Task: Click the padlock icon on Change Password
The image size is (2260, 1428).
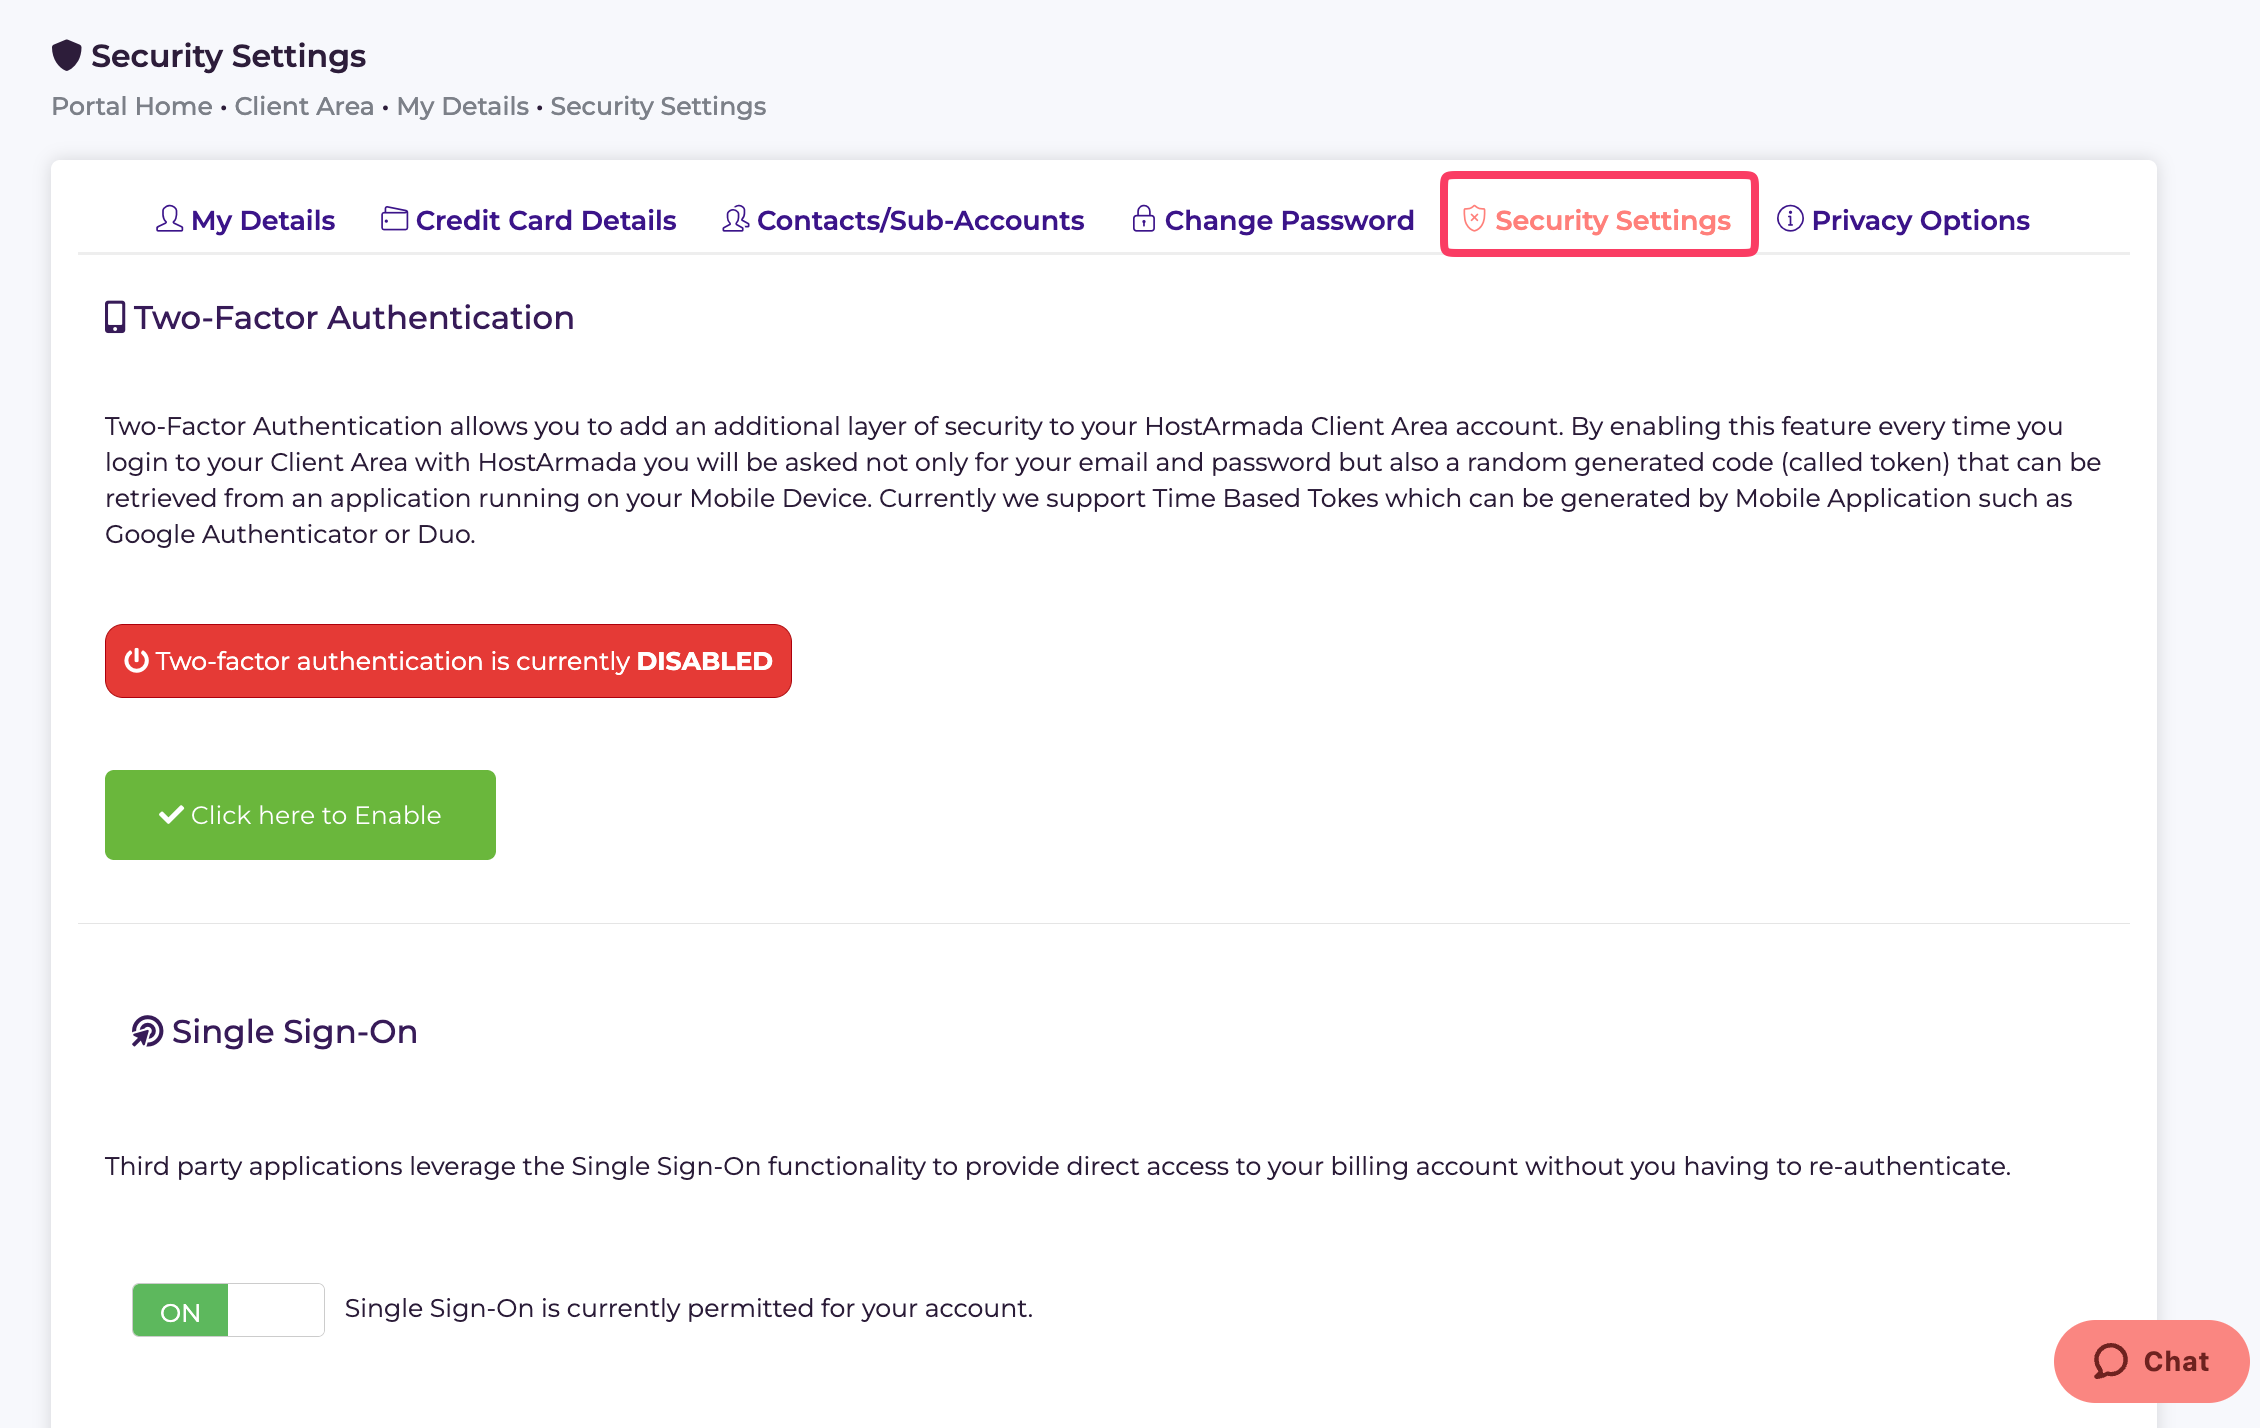Action: click(1143, 219)
